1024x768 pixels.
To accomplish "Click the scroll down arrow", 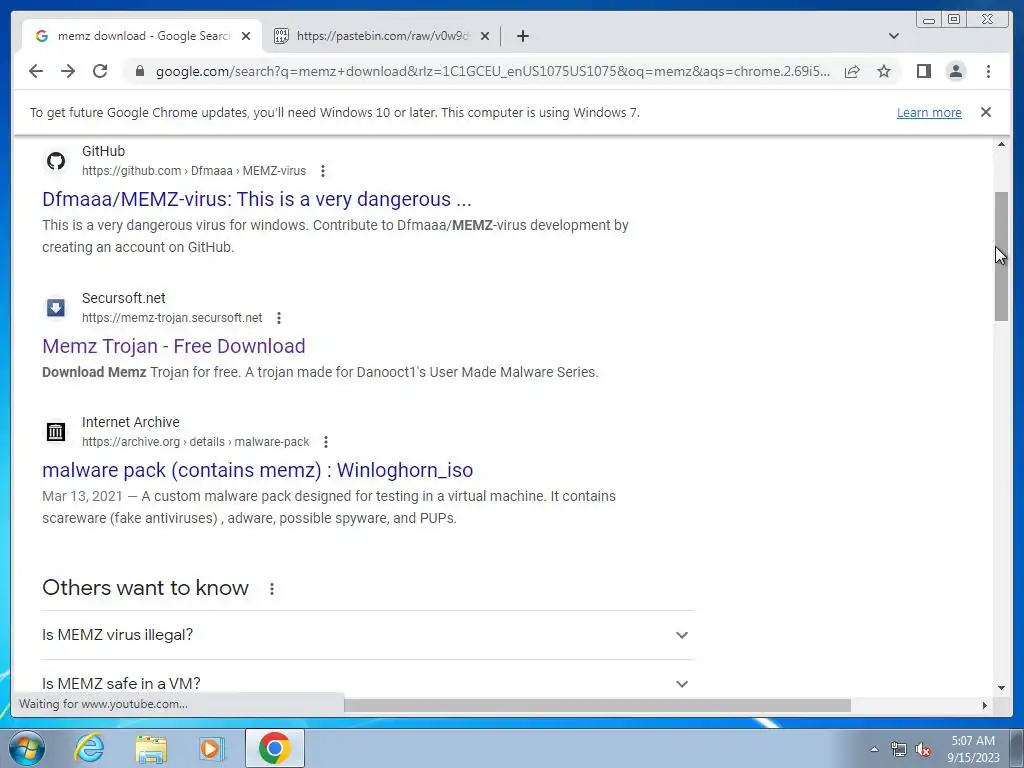I will point(1001,687).
